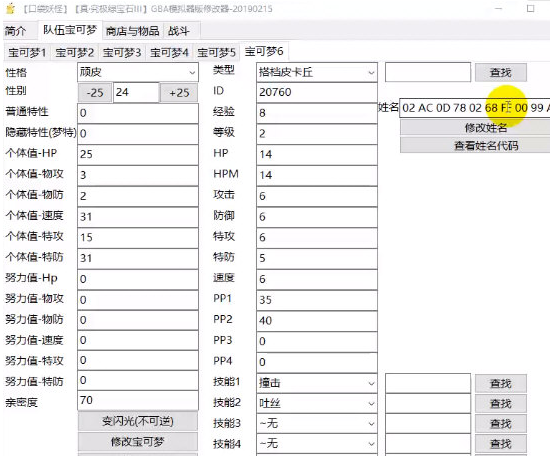Open the 技能3 dropdown
Image resolution: width=550 pixels, height=456 pixels.
(317, 424)
